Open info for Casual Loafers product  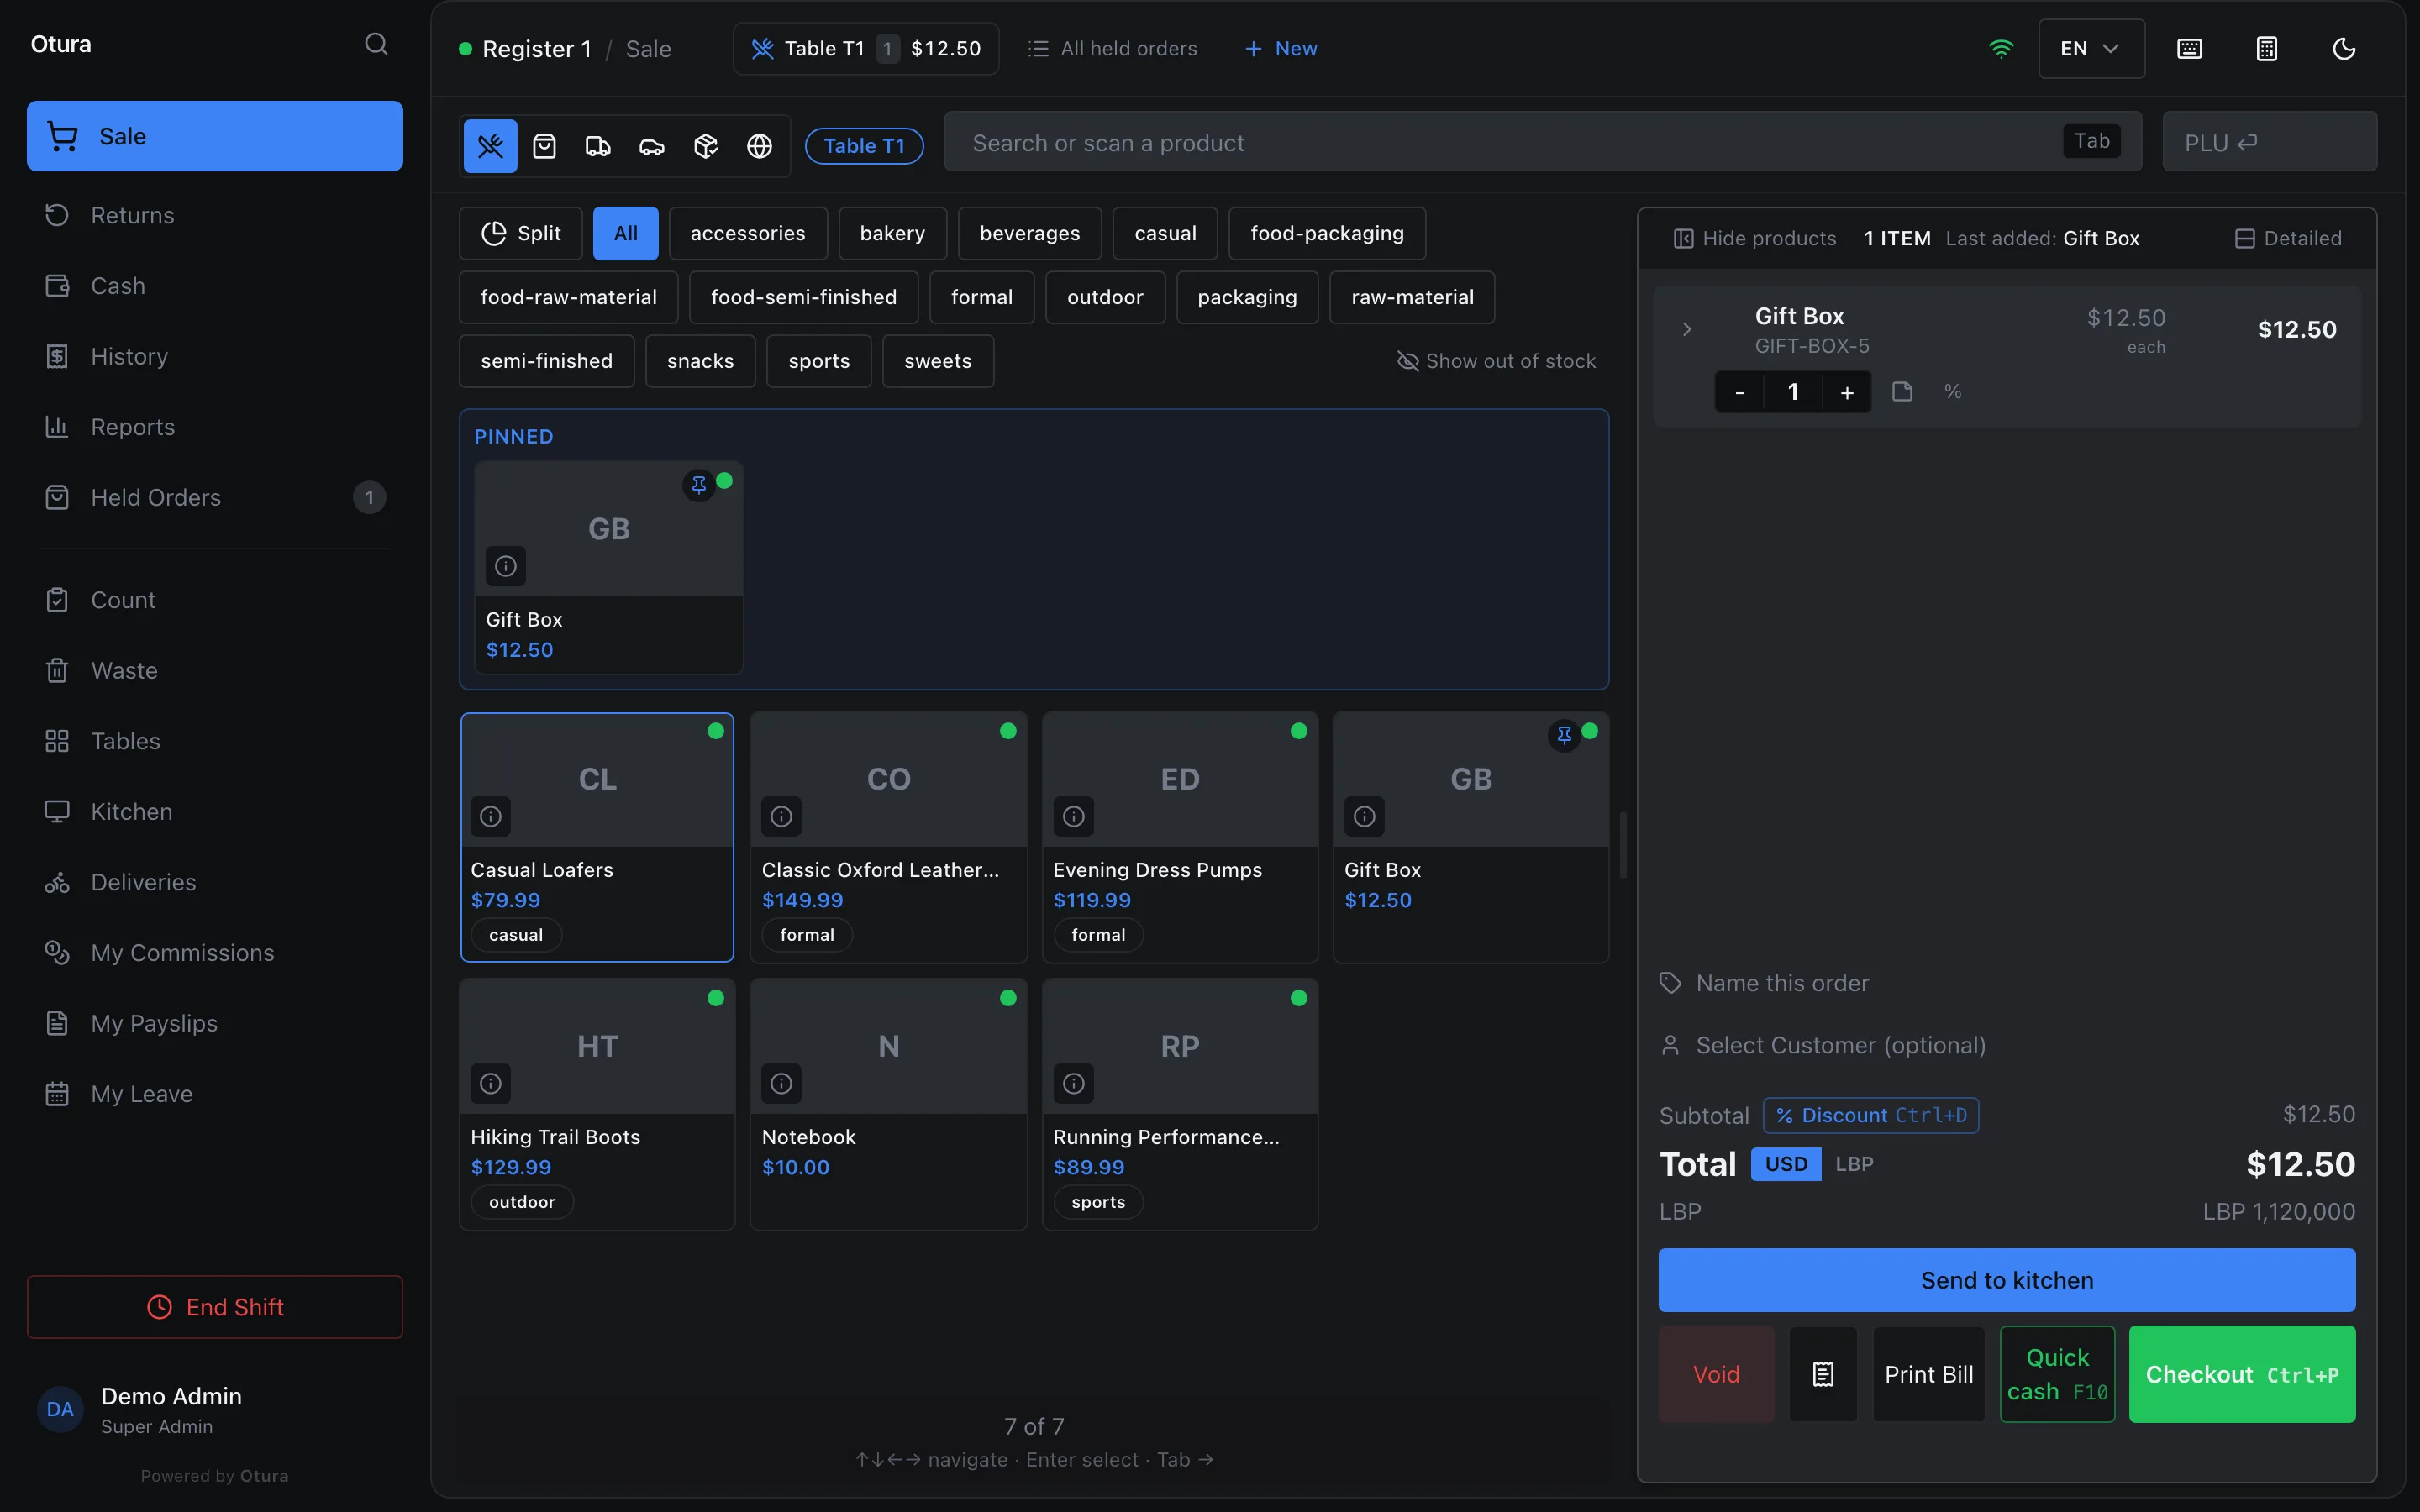(491, 816)
